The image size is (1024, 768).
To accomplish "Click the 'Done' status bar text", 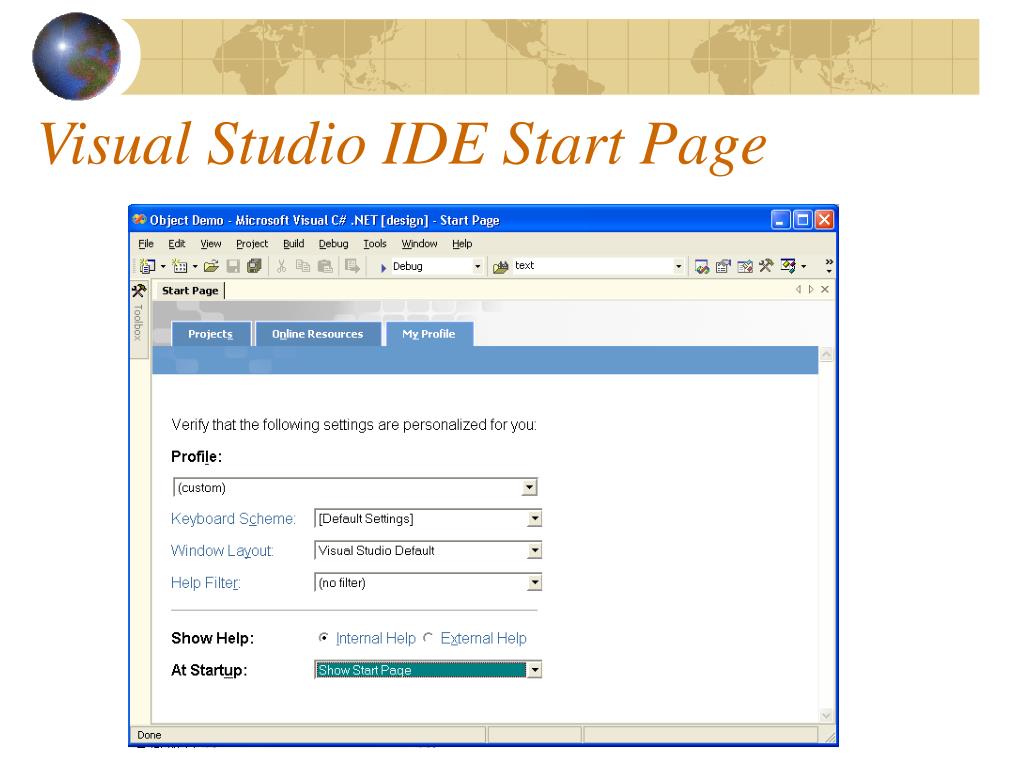I will pos(149,735).
